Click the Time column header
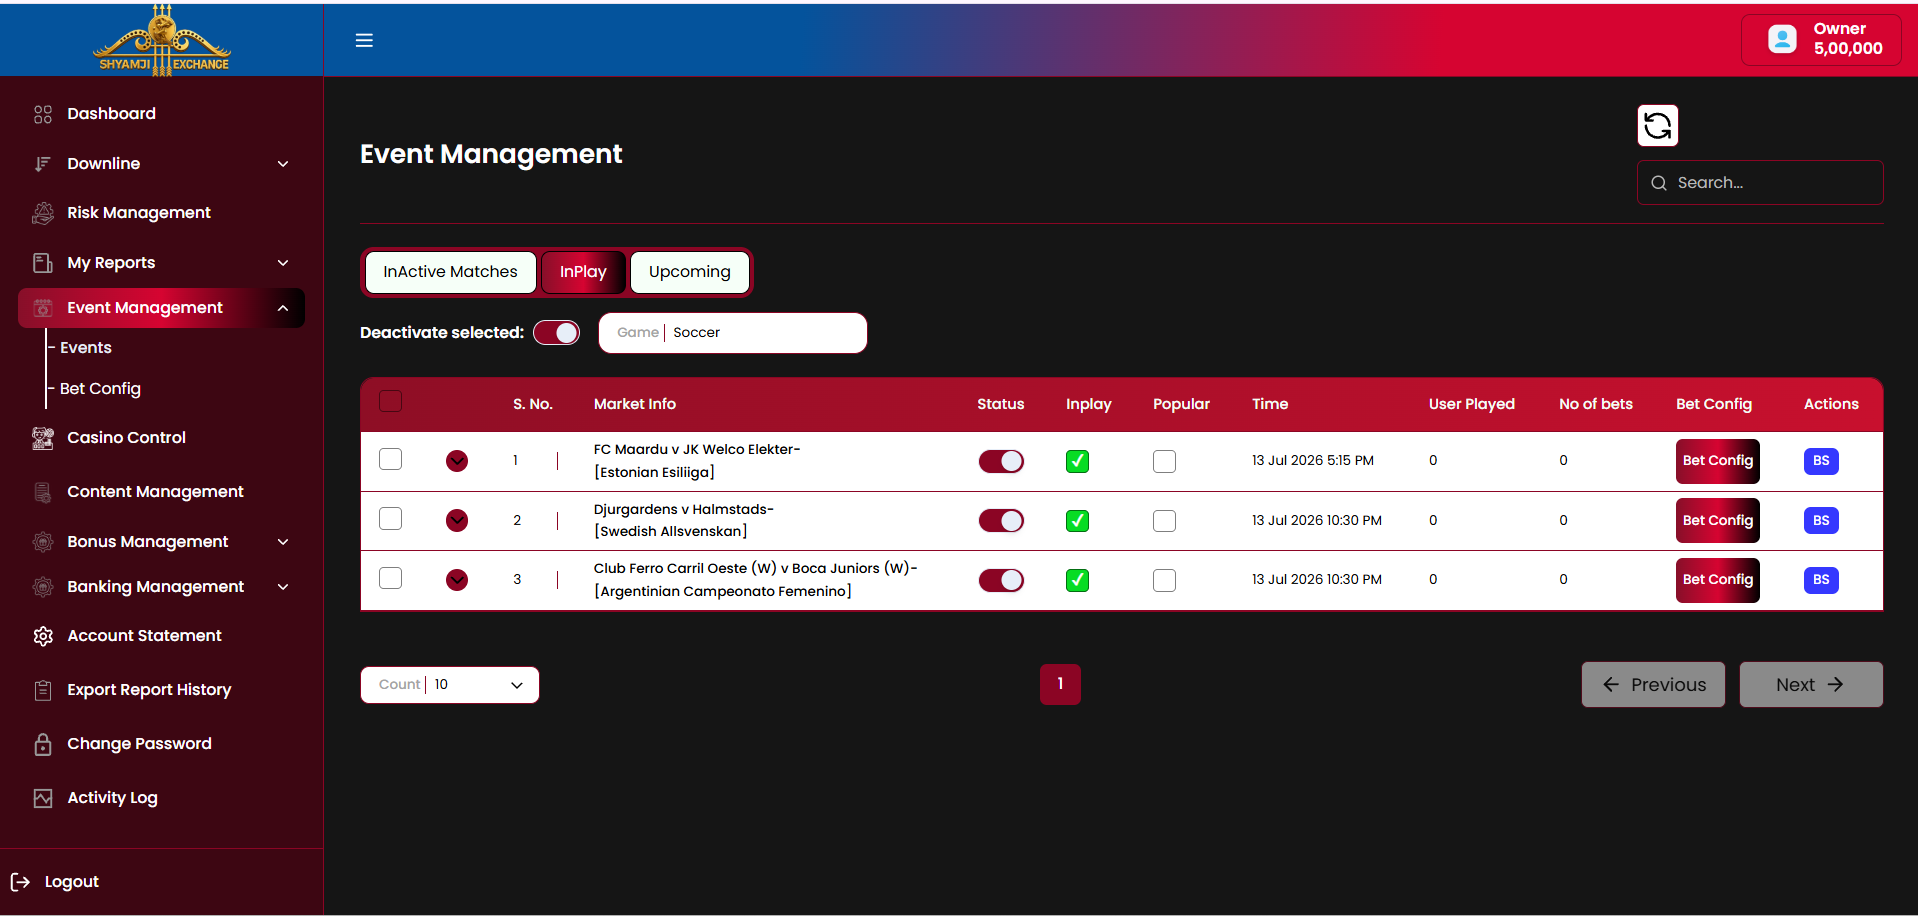Screen dimensions: 1918x916 [1270, 404]
